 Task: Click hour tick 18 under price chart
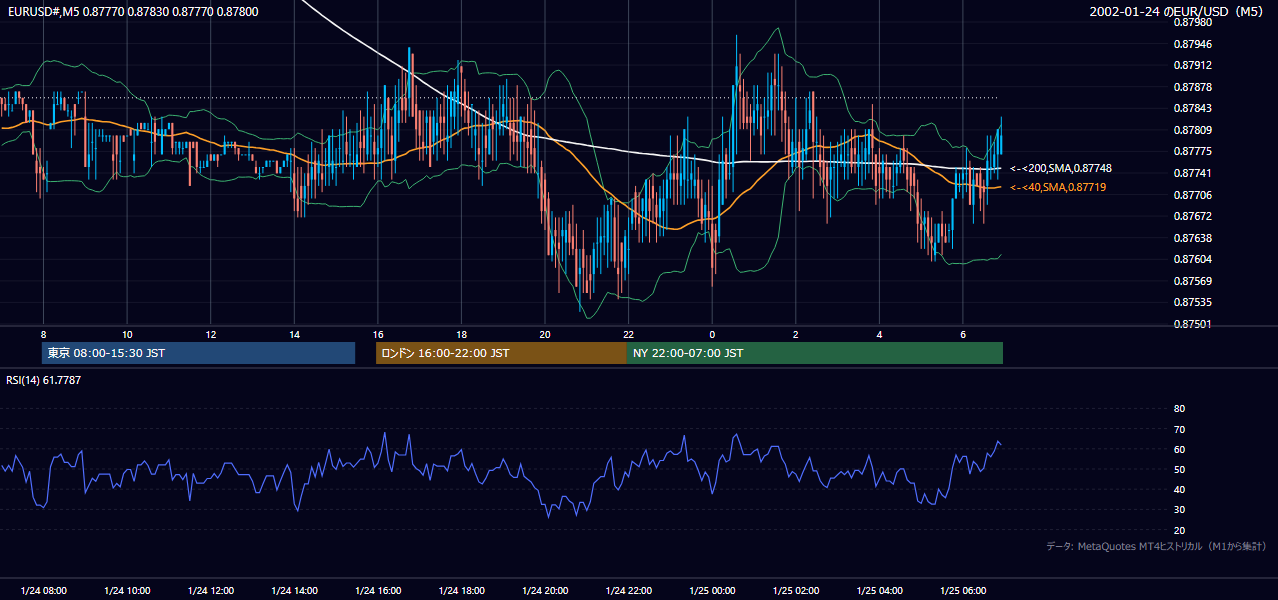[461, 334]
